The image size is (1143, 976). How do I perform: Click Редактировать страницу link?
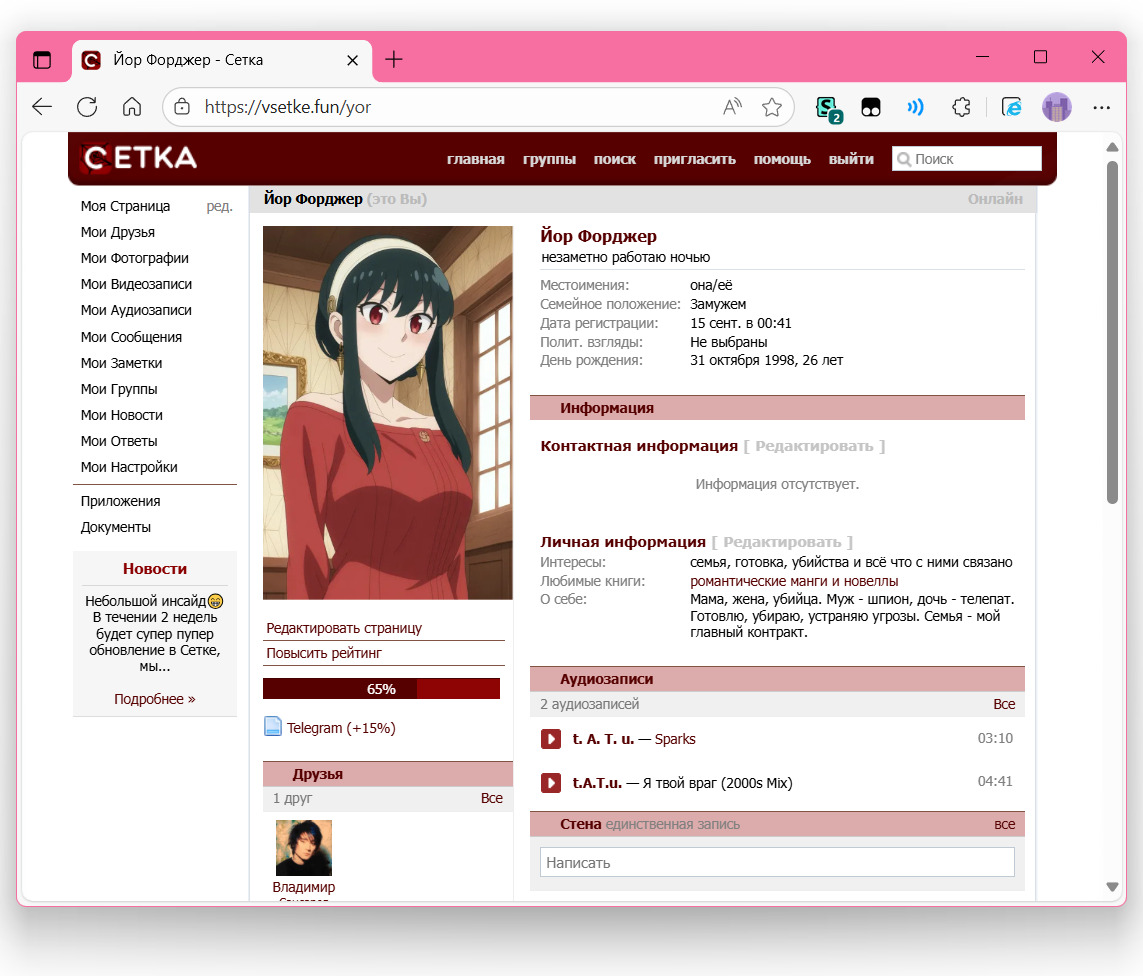pyautogui.click(x=344, y=628)
